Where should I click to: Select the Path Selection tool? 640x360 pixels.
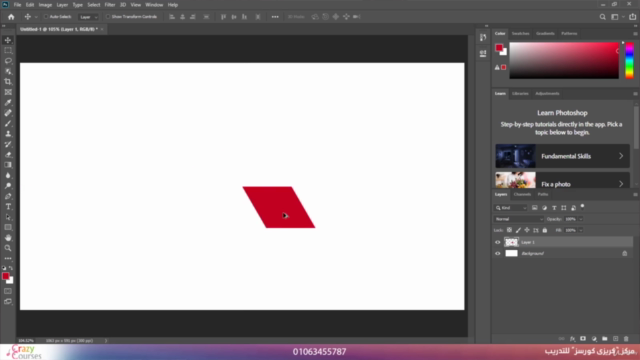8,217
